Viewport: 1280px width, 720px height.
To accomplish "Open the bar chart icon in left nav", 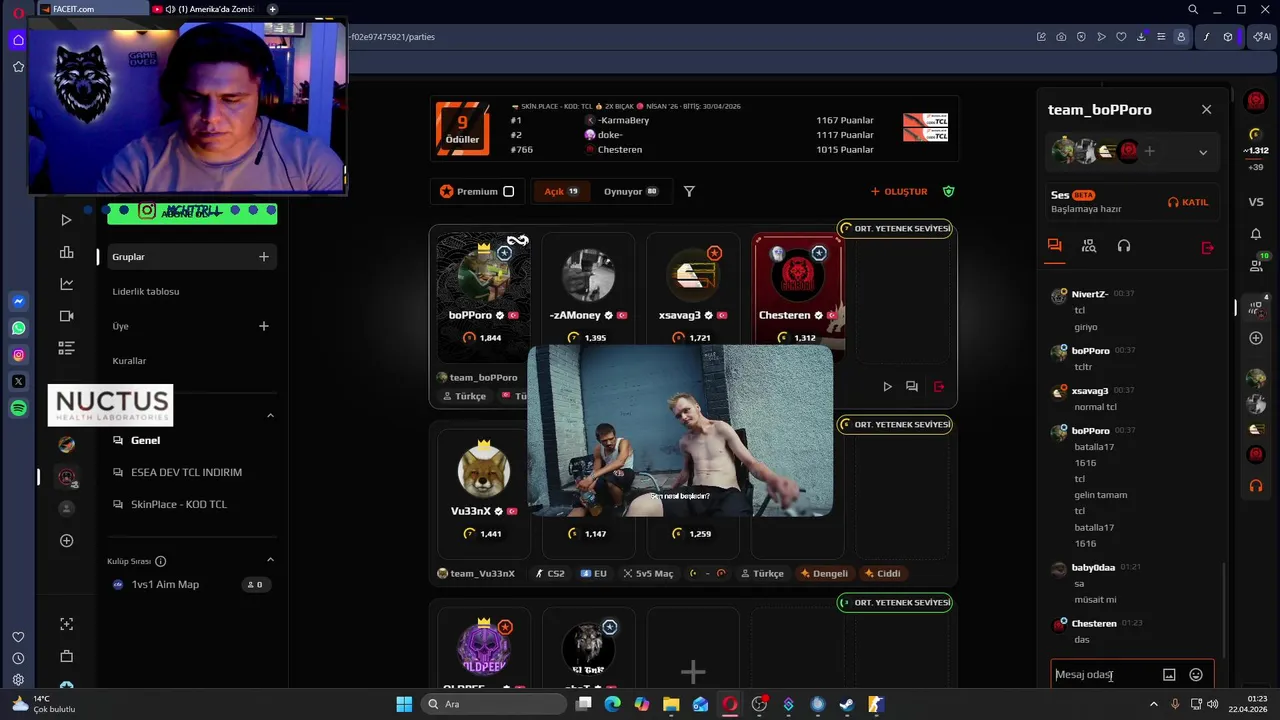I will pos(66,252).
